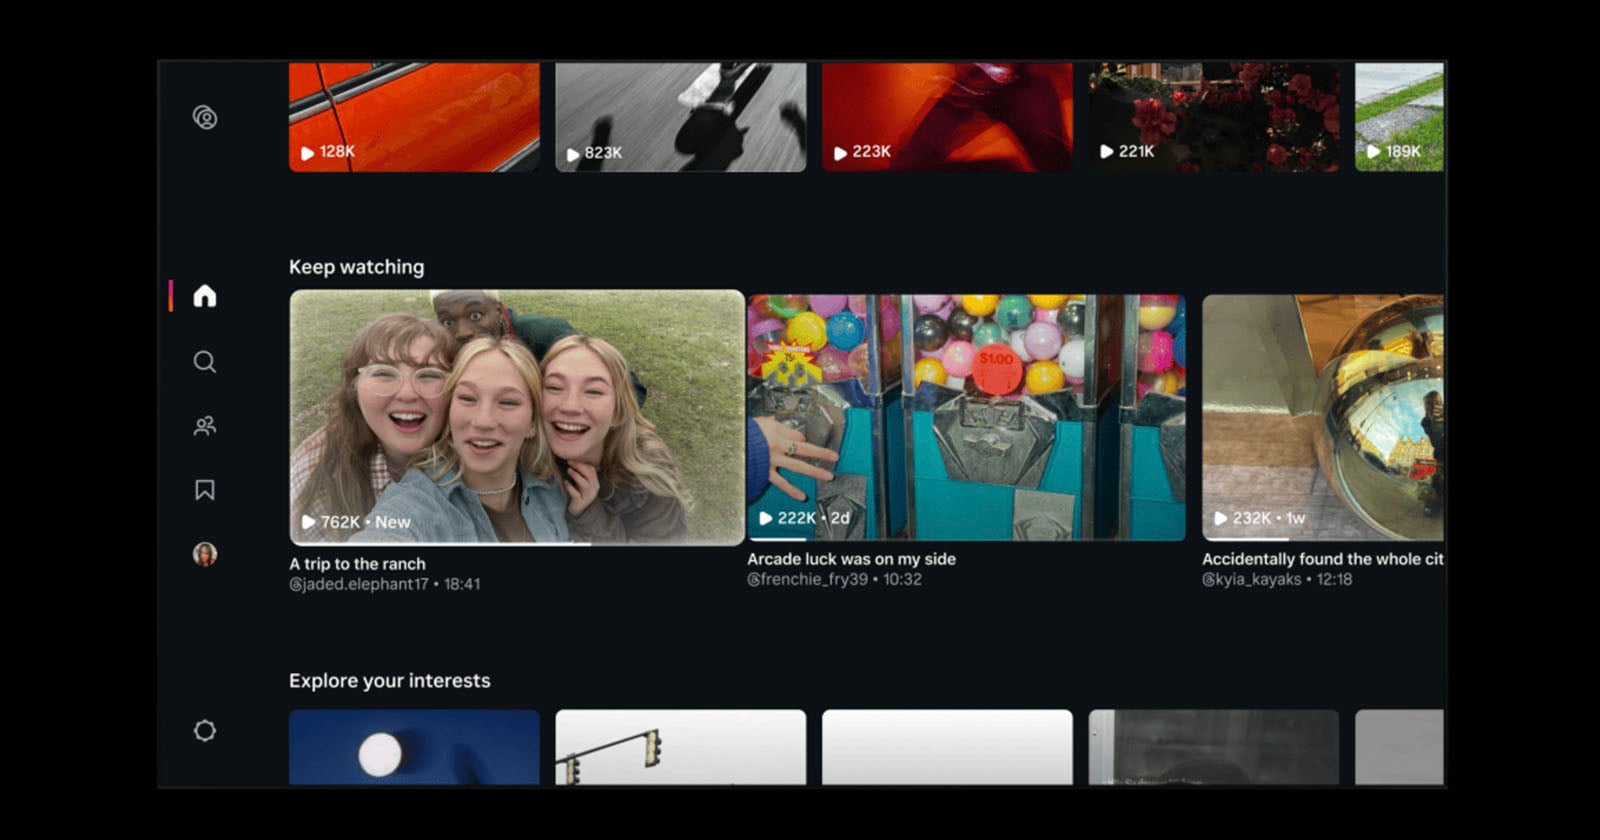1600x840 pixels.
Task: Click the title 'Accidentally found the whole cit'
Action: [x=1323, y=559]
